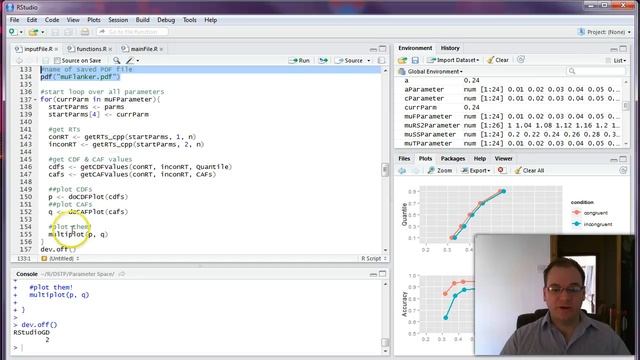Click the compile notebook icon right of Source
Viewport: 640px width, 360px height.
point(381,60)
